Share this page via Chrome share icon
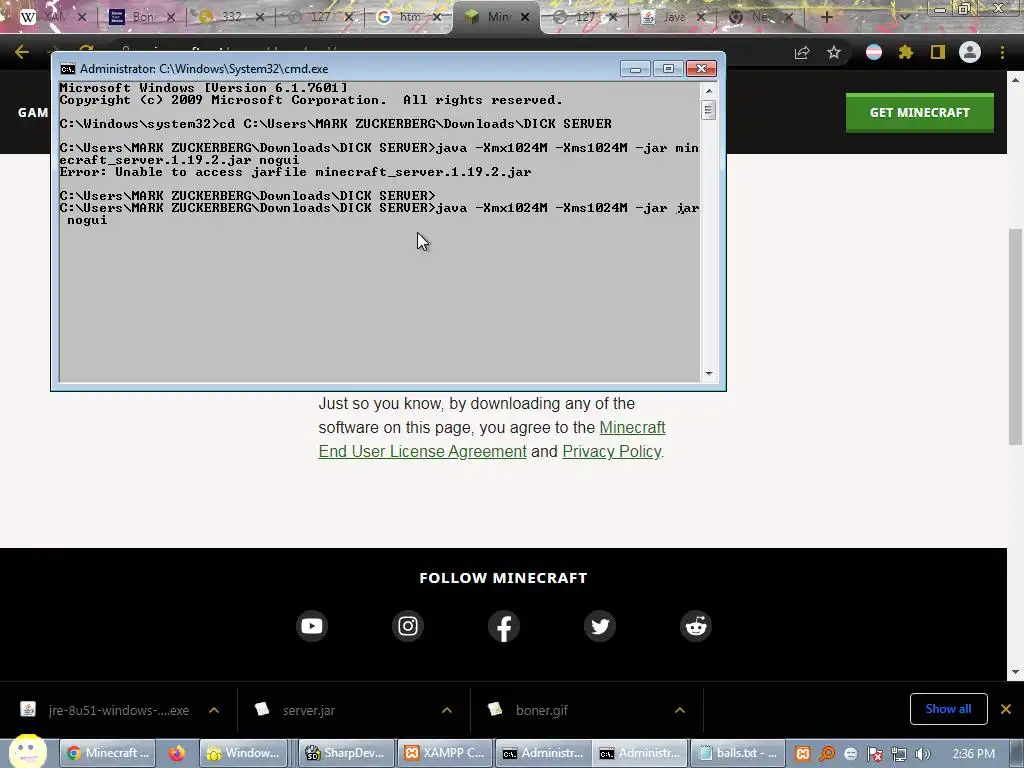Viewport: 1024px width, 768px height. [802, 52]
